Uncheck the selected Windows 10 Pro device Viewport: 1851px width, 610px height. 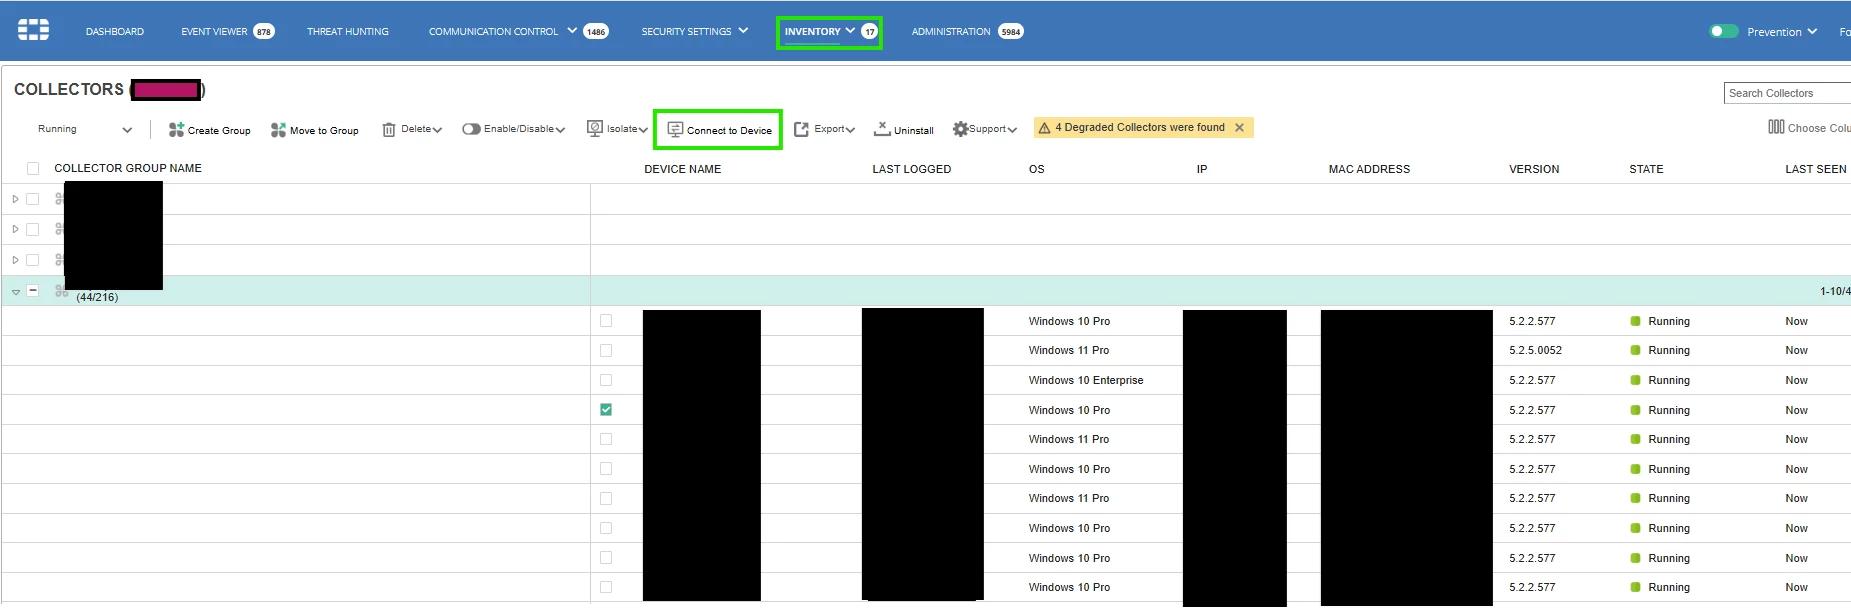(606, 410)
